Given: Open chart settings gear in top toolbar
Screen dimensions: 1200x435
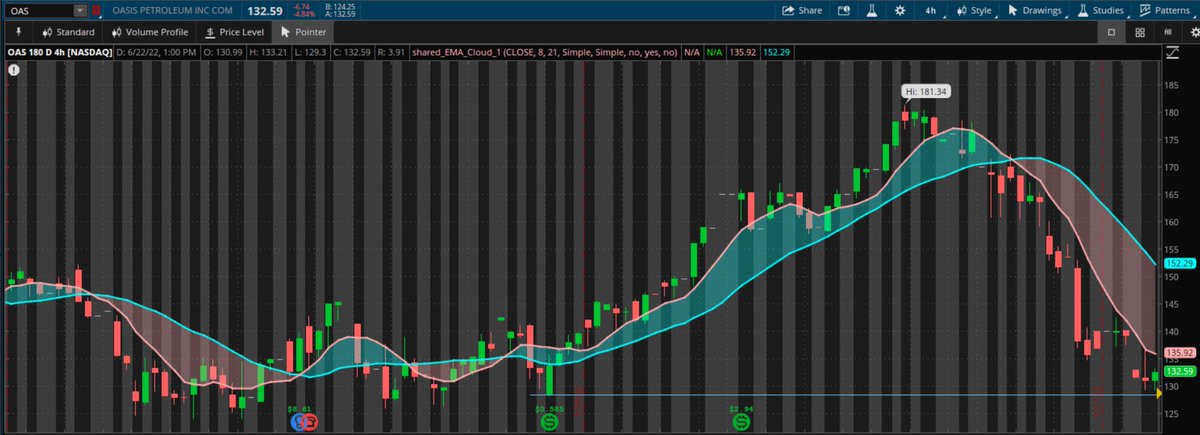Looking at the screenshot, I should [900, 10].
